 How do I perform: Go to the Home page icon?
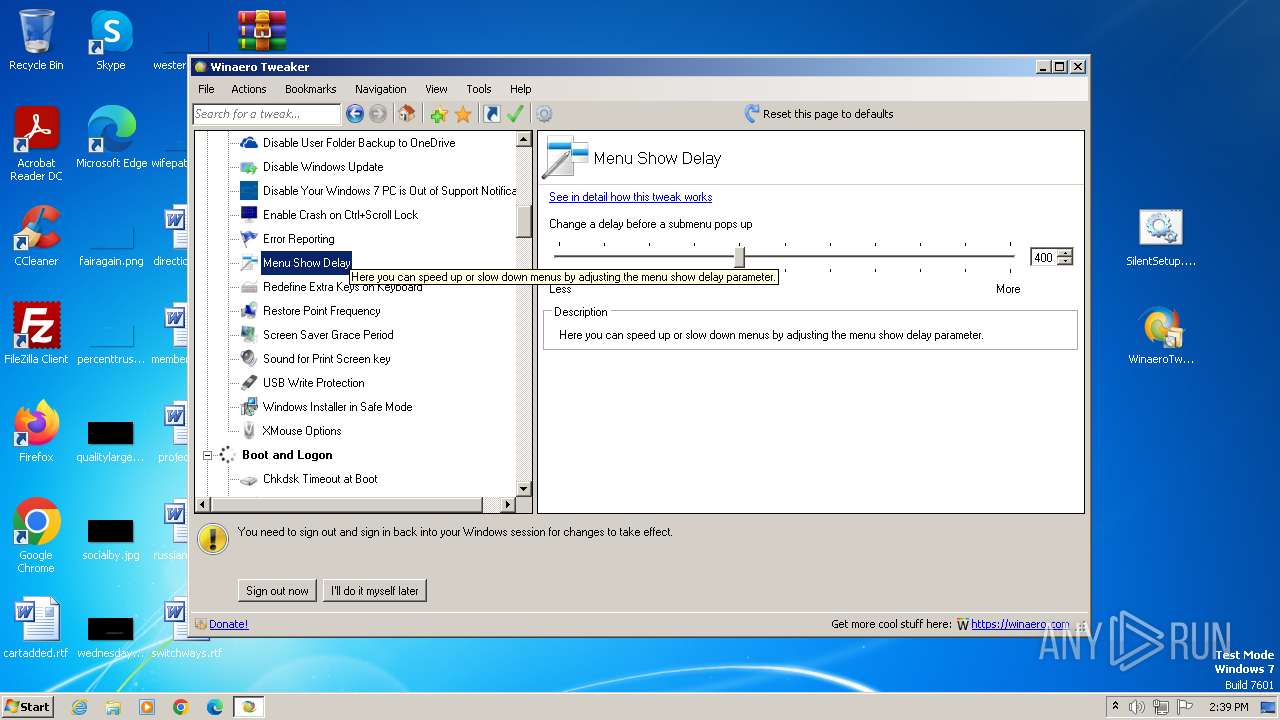[x=406, y=114]
